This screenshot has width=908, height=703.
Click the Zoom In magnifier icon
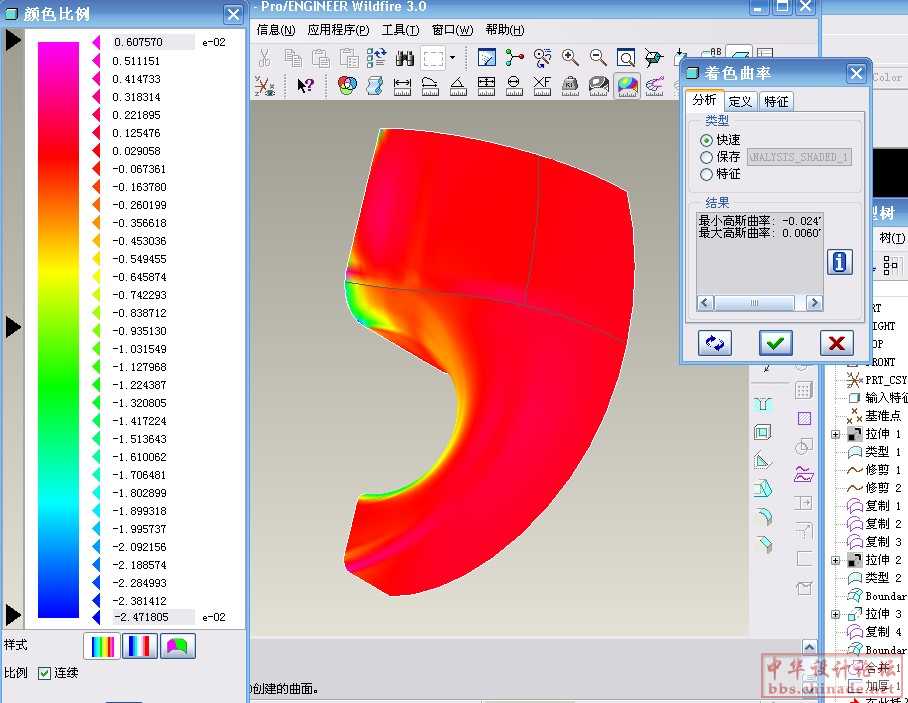click(x=570, y=58)
